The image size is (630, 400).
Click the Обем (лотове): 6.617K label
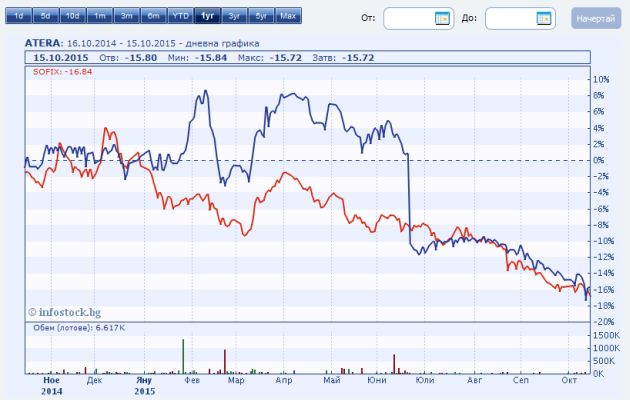(79, 328)
